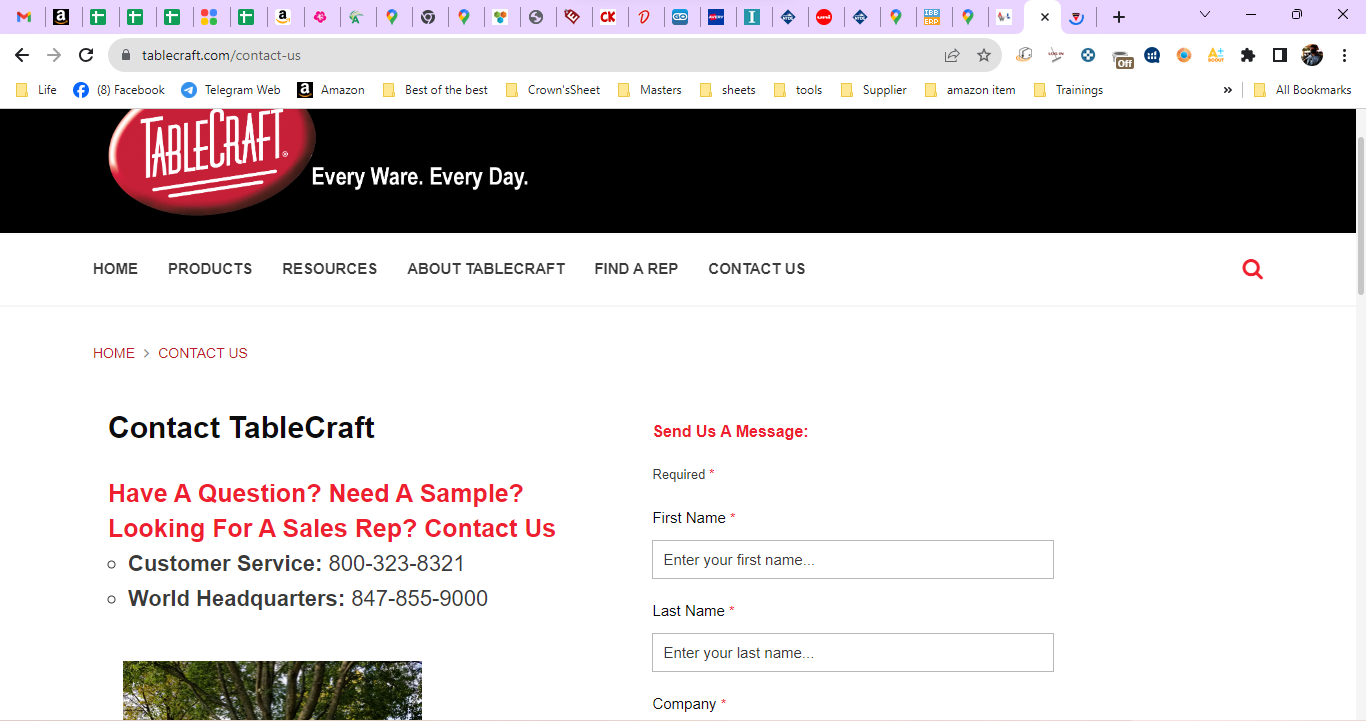Viewport: 1366px width, 721px height.
Task: Reload the TableCraft contact page
Action: 87,56
